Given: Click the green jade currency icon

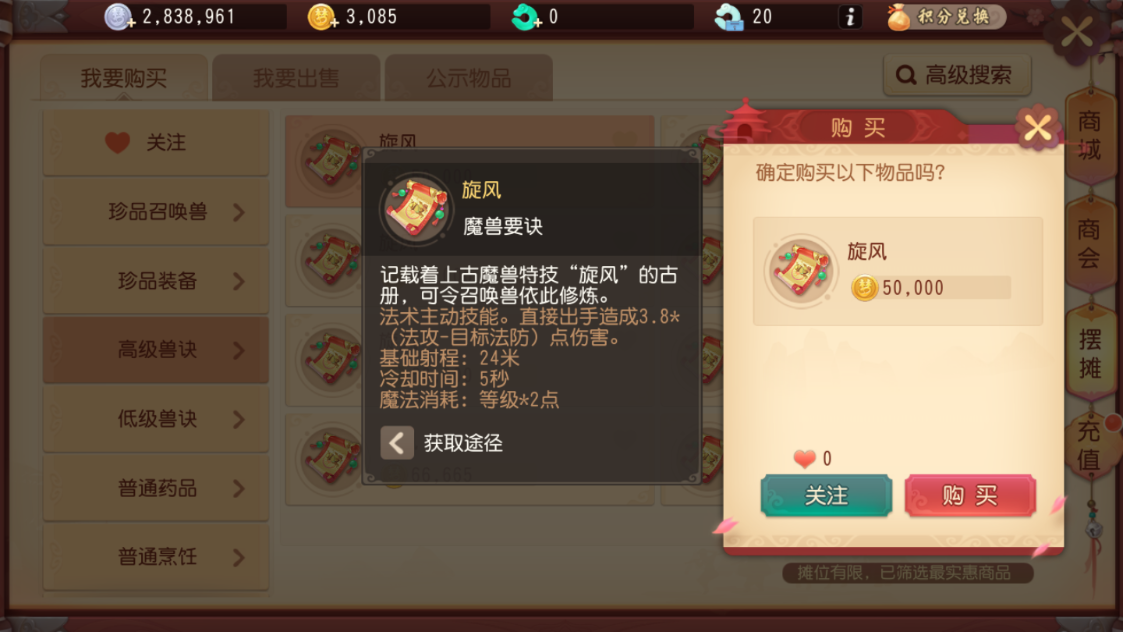Looking at the screenshot, I should 526,16.
